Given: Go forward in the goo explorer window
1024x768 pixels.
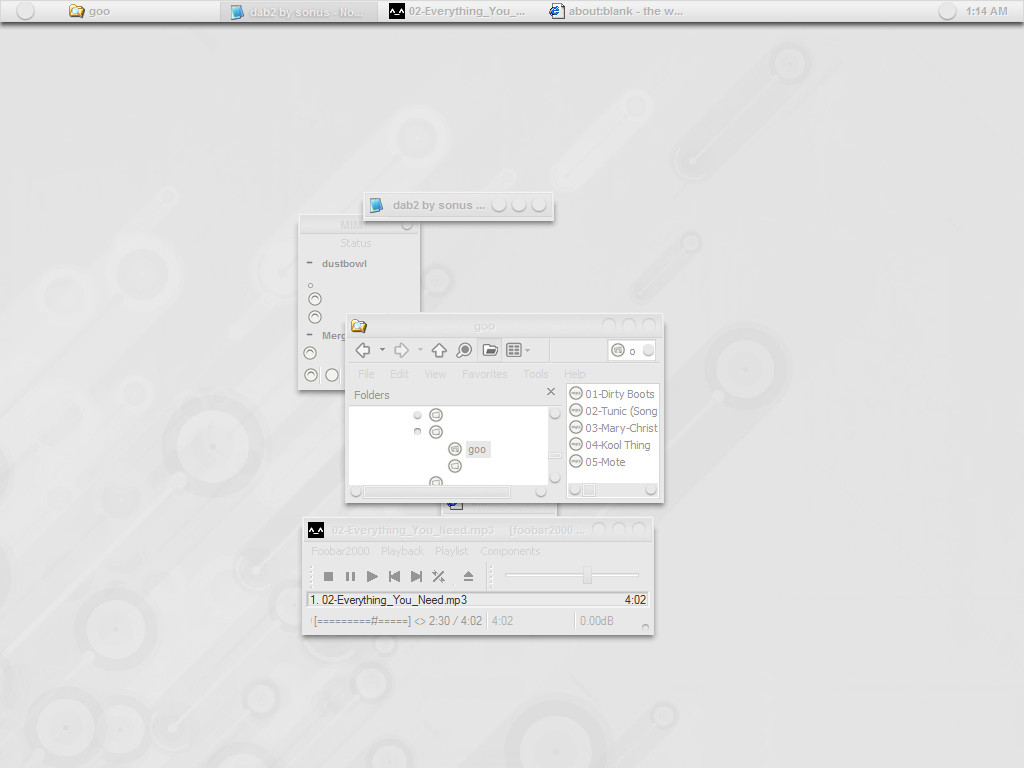Looking at the screenshot, I should [x=401, y=350].
